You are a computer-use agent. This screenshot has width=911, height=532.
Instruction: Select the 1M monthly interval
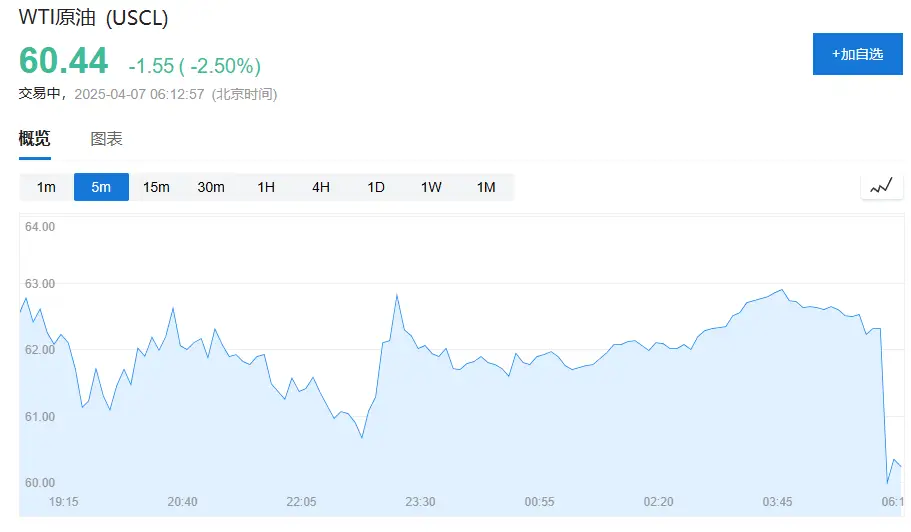[486, 187]
